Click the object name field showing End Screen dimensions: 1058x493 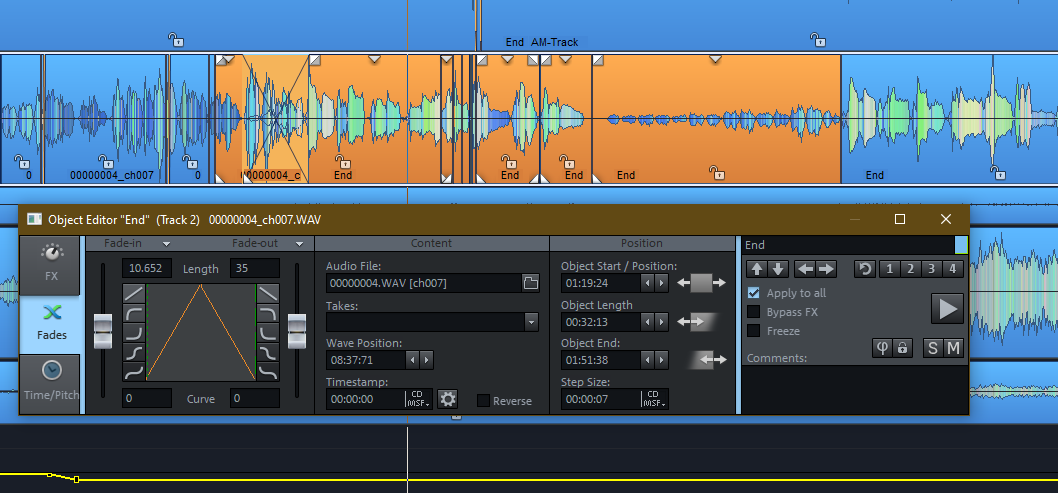(848, 245)
